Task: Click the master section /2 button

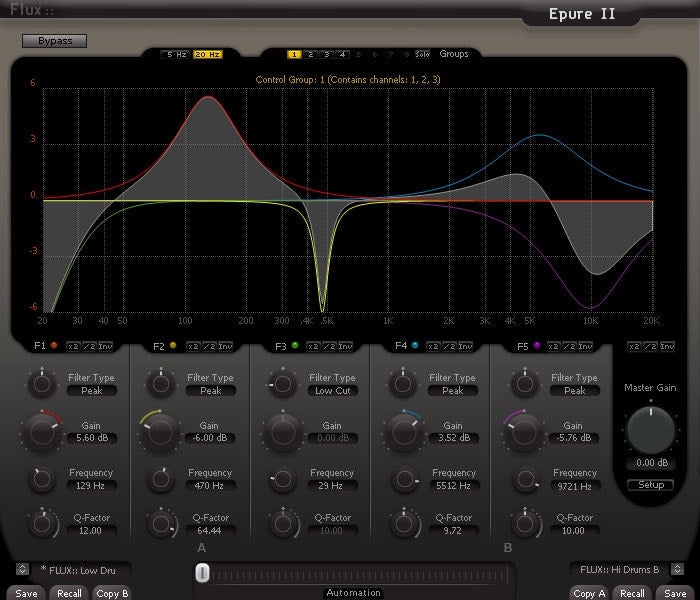Action: point(650,346)
